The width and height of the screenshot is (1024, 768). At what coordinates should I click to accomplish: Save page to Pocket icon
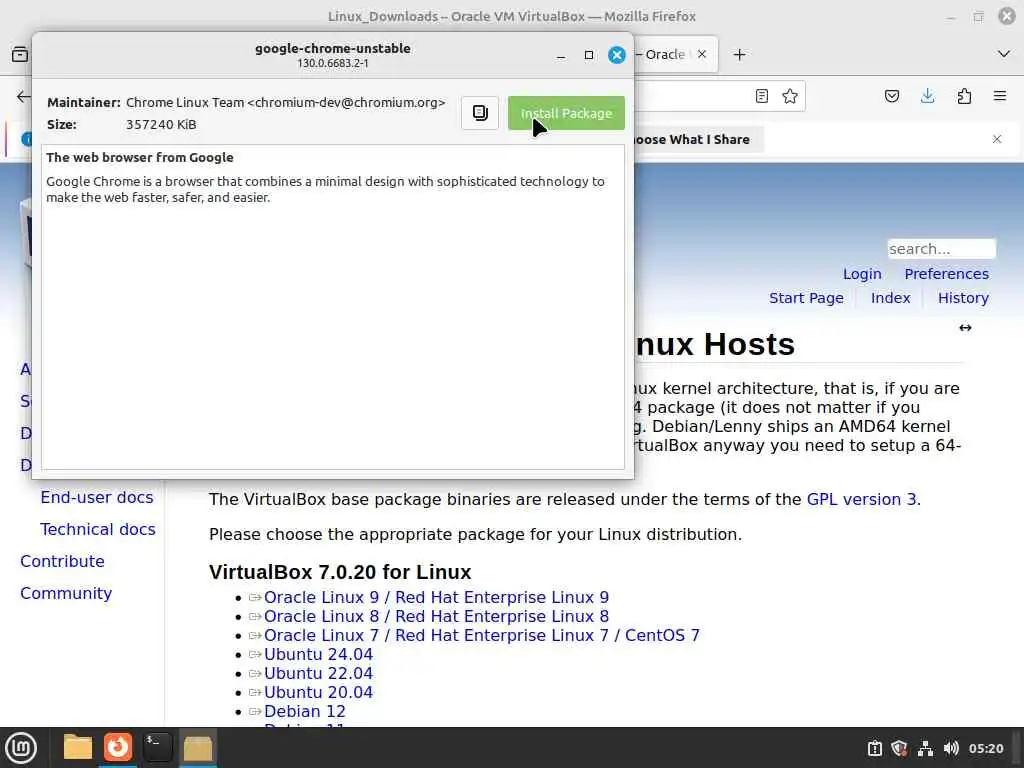point(891,96)
